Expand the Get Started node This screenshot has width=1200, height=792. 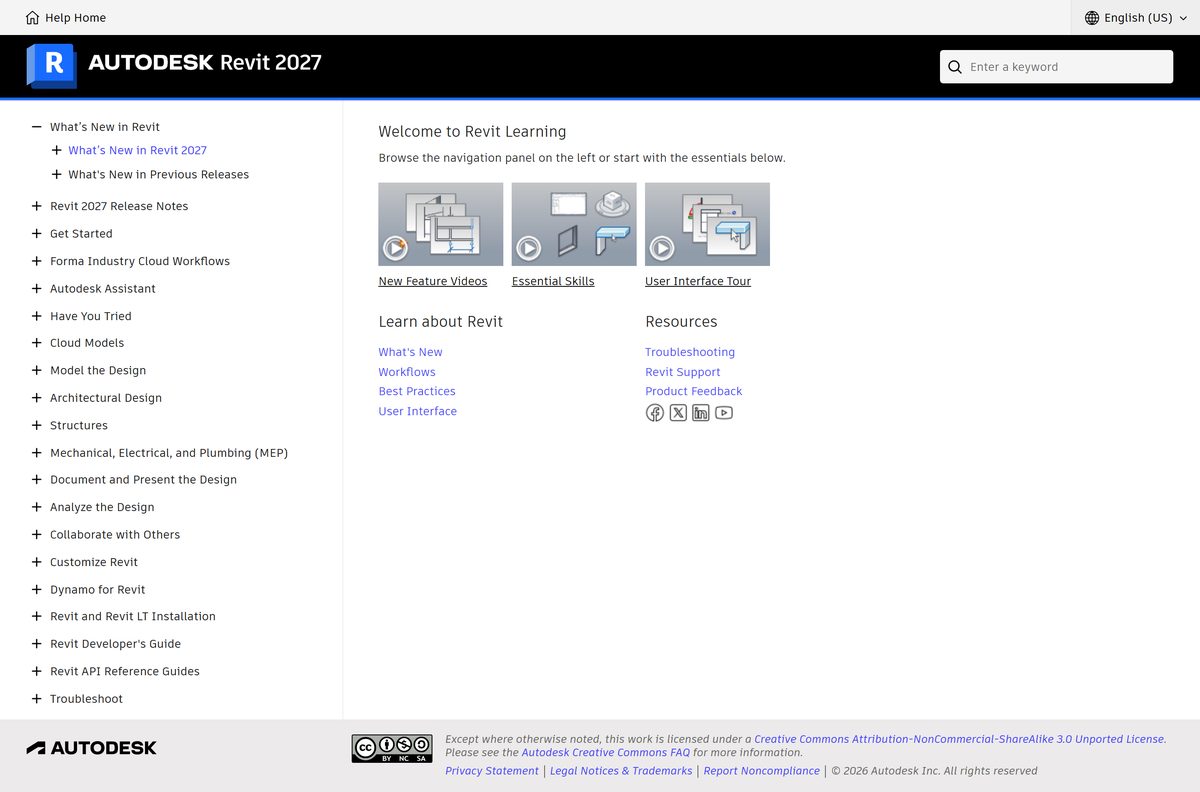(x=37, y=234)
